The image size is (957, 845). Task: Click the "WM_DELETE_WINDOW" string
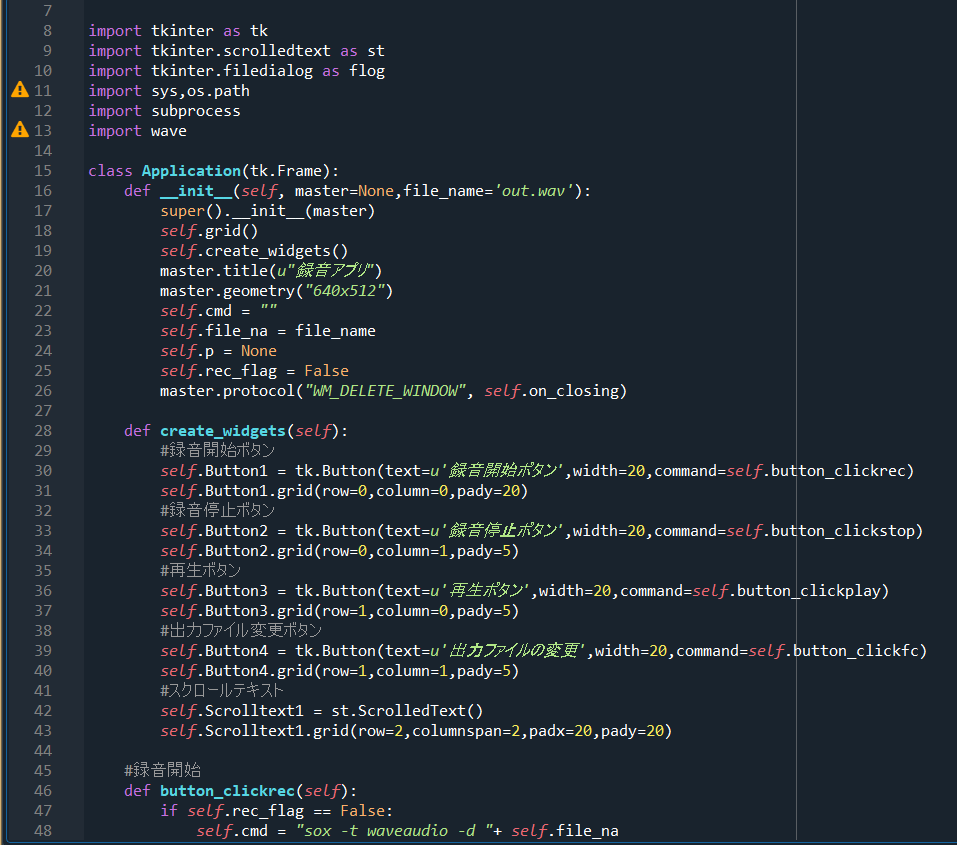[385, 391]
